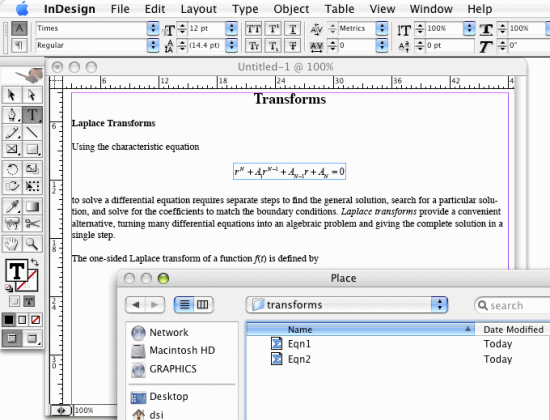Swap fill and stroke arrows
The width and height of the screenshot is (550, 420).
point(34,262)
